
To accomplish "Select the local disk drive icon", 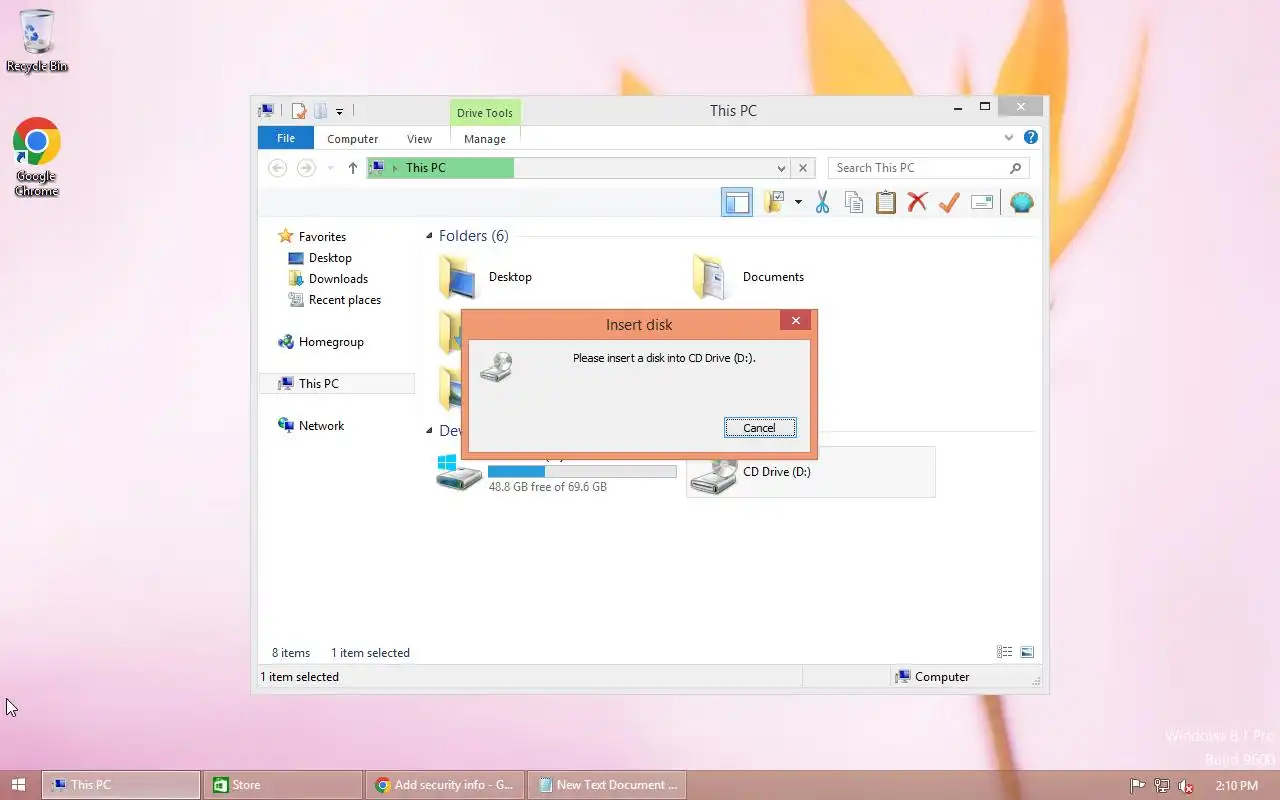I will coord(458,472).
